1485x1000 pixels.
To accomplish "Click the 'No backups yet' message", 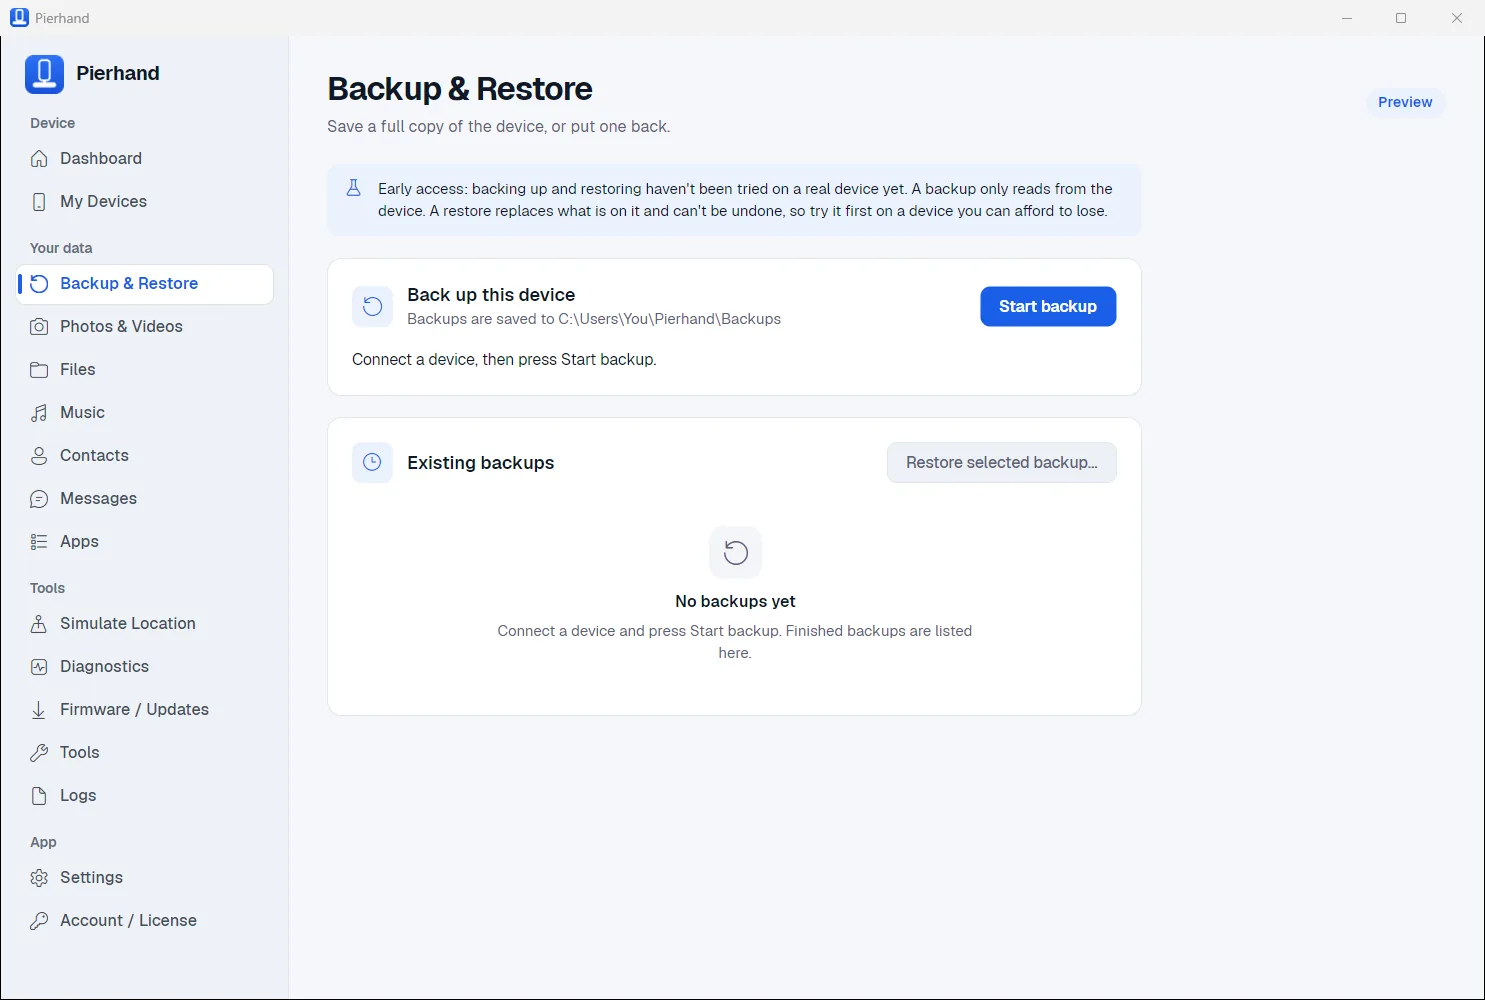I will point(735,601).
